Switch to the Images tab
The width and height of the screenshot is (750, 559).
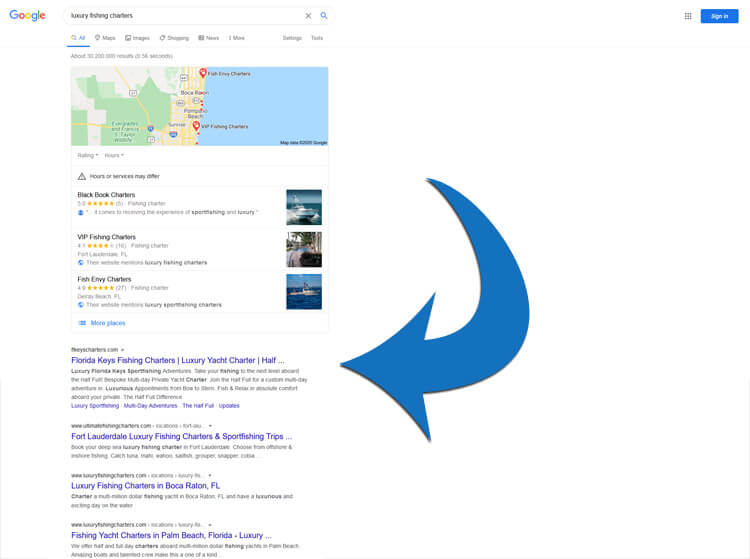137,38
